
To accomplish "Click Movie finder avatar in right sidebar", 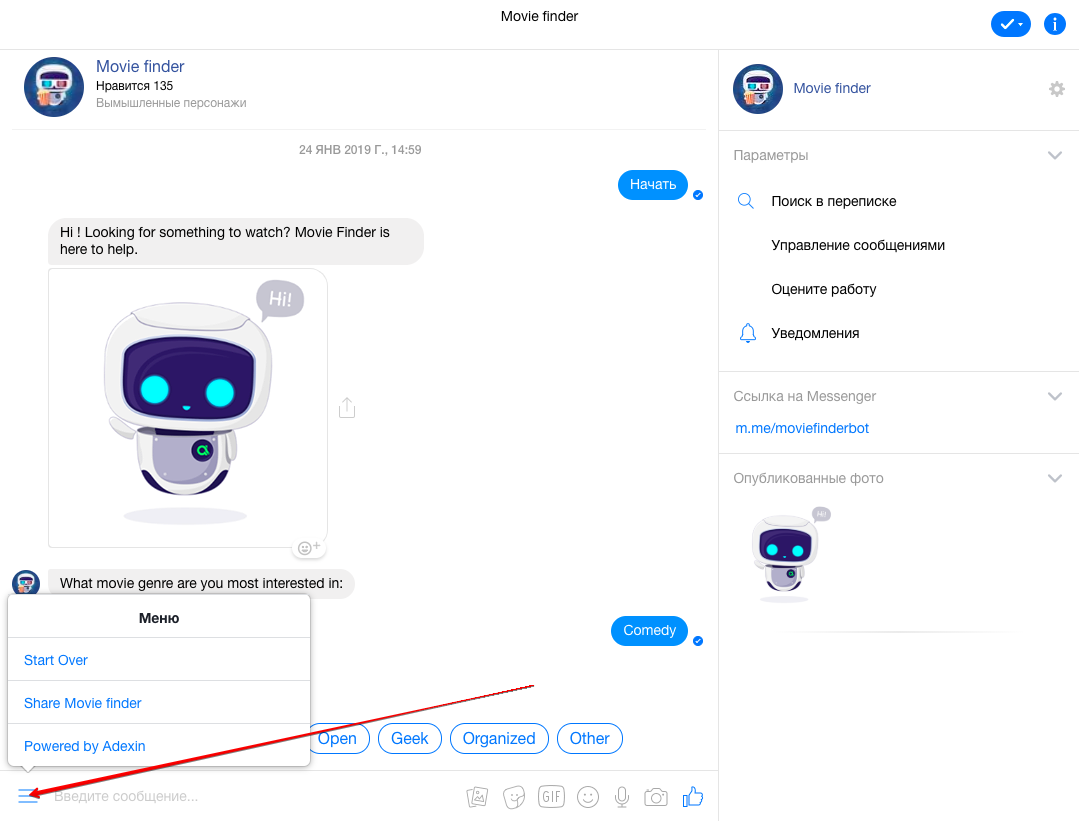I will pyautogui.click(x=758, y=89).
